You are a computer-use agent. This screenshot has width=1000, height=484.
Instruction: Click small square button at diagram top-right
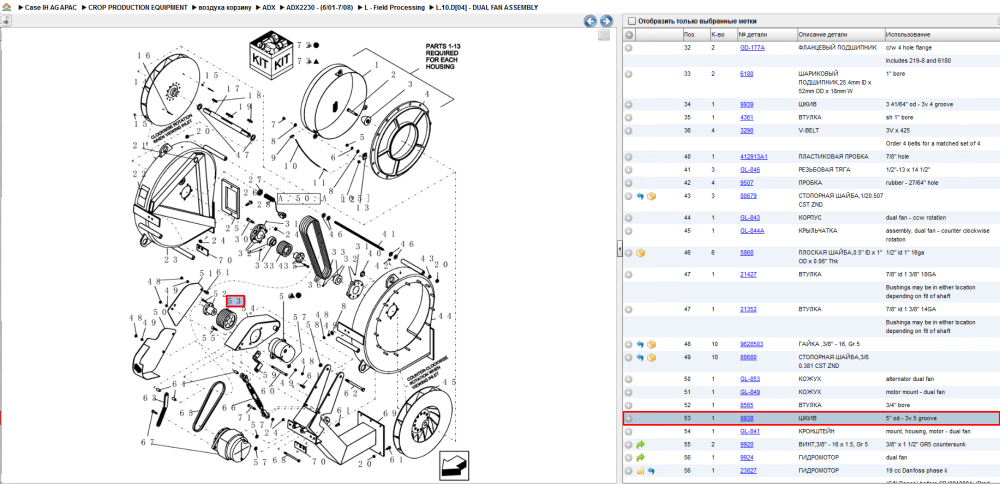[604, 35]
